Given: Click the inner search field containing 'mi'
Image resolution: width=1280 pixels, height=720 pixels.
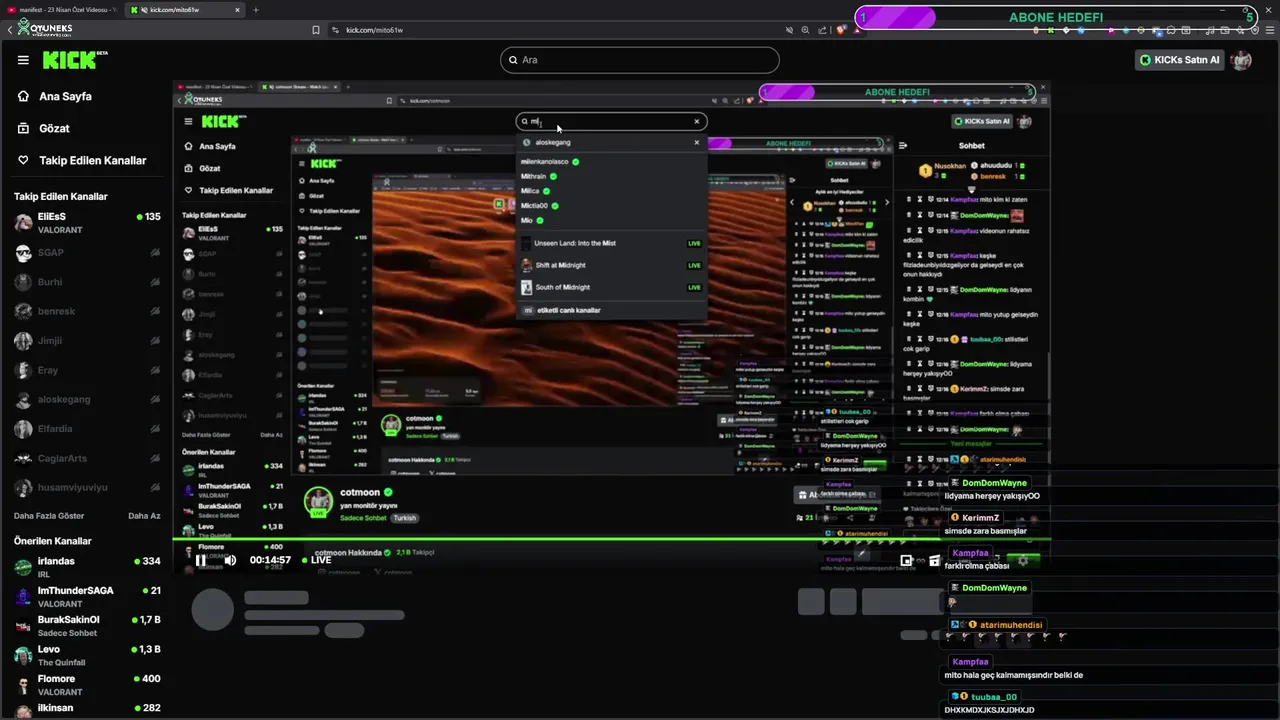Looking at the screenshot, I should (611, 121).
